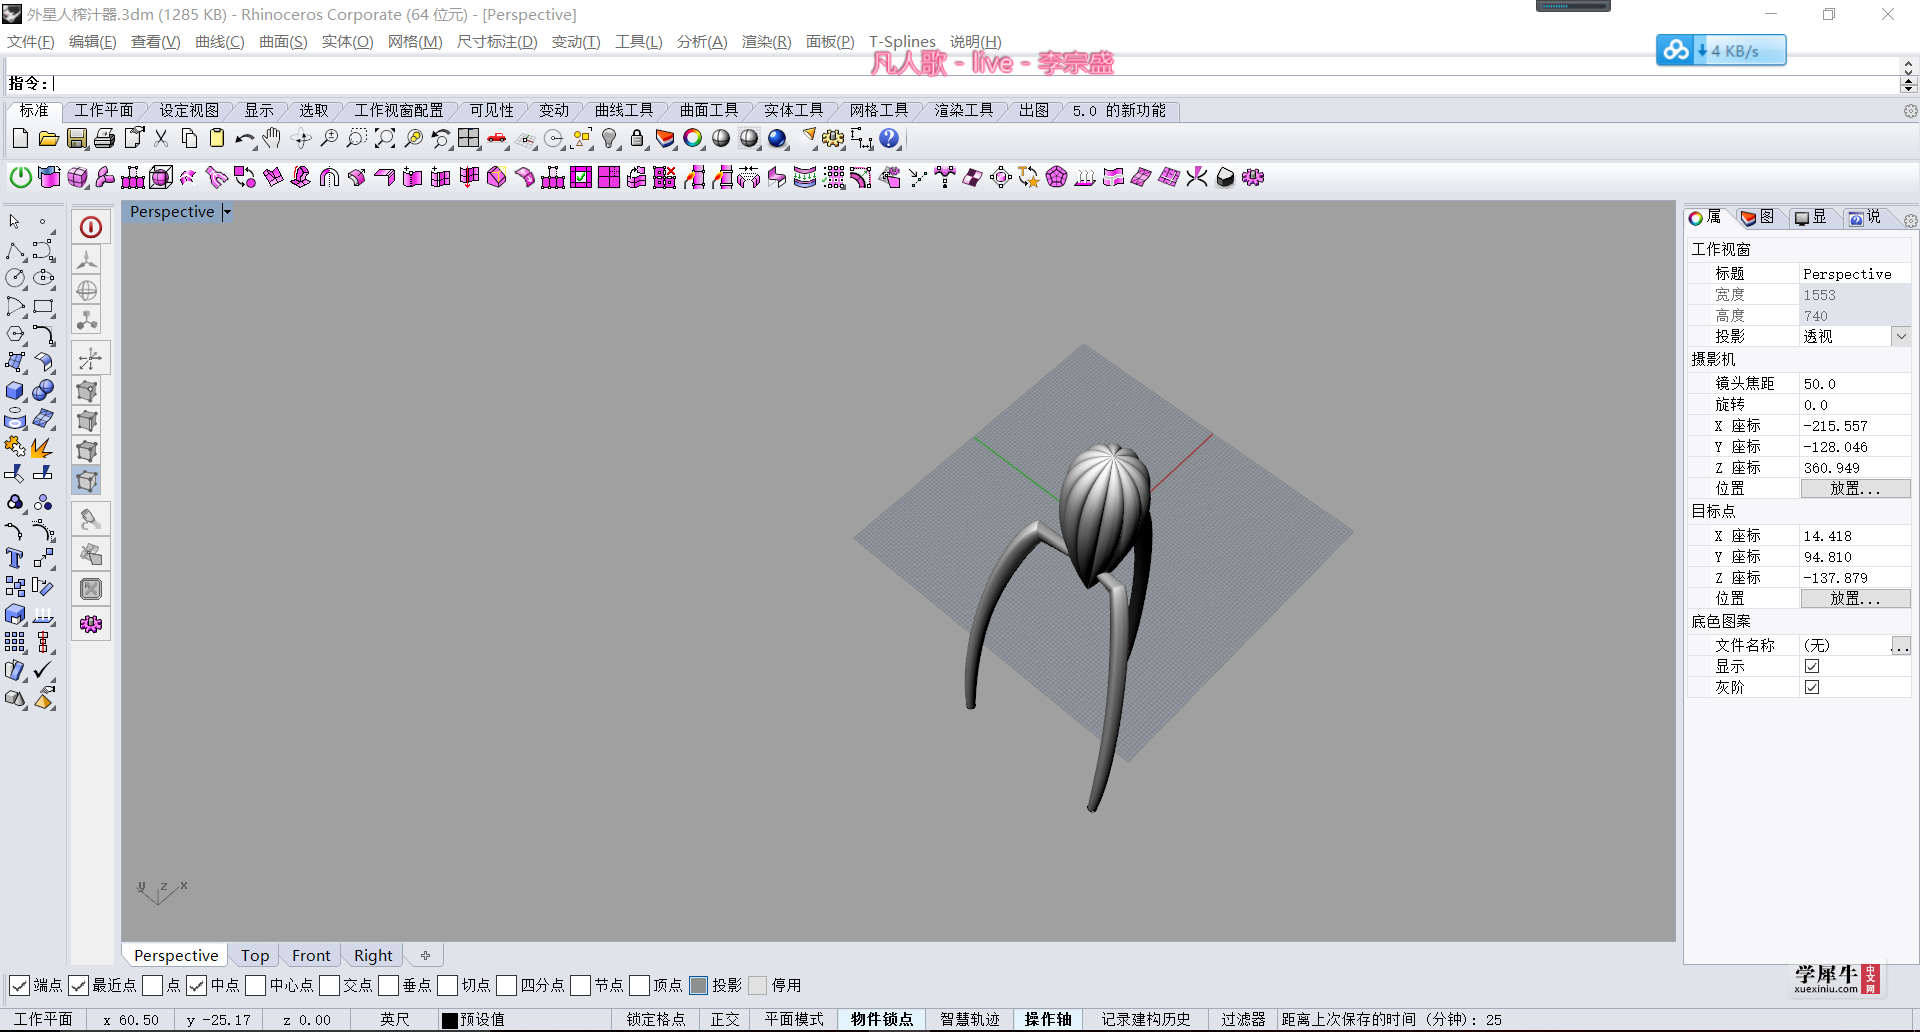Viewport: 1920px width, 1032px height.
Task: Select the Pan hand tool
Action: pyautogui.click(x=272, y=139)
